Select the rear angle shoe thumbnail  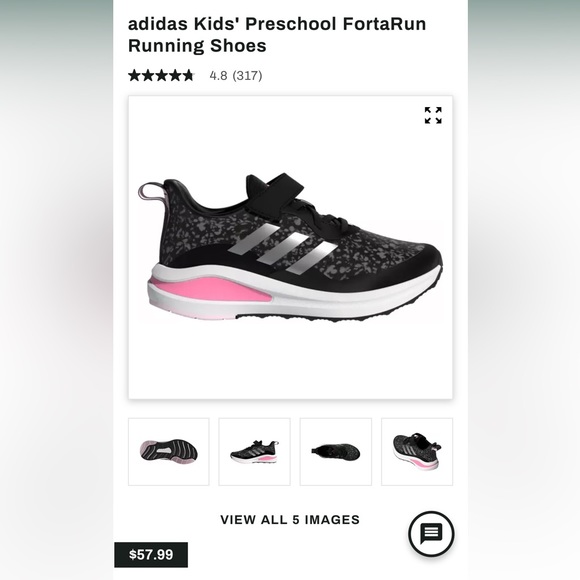(x=417, y=452)
